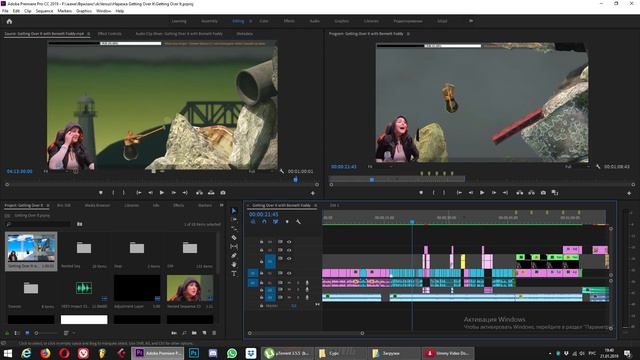This screenshot has height=360, width=640.
Task: Select the Hand tool
Action: (x=234, y=264)
